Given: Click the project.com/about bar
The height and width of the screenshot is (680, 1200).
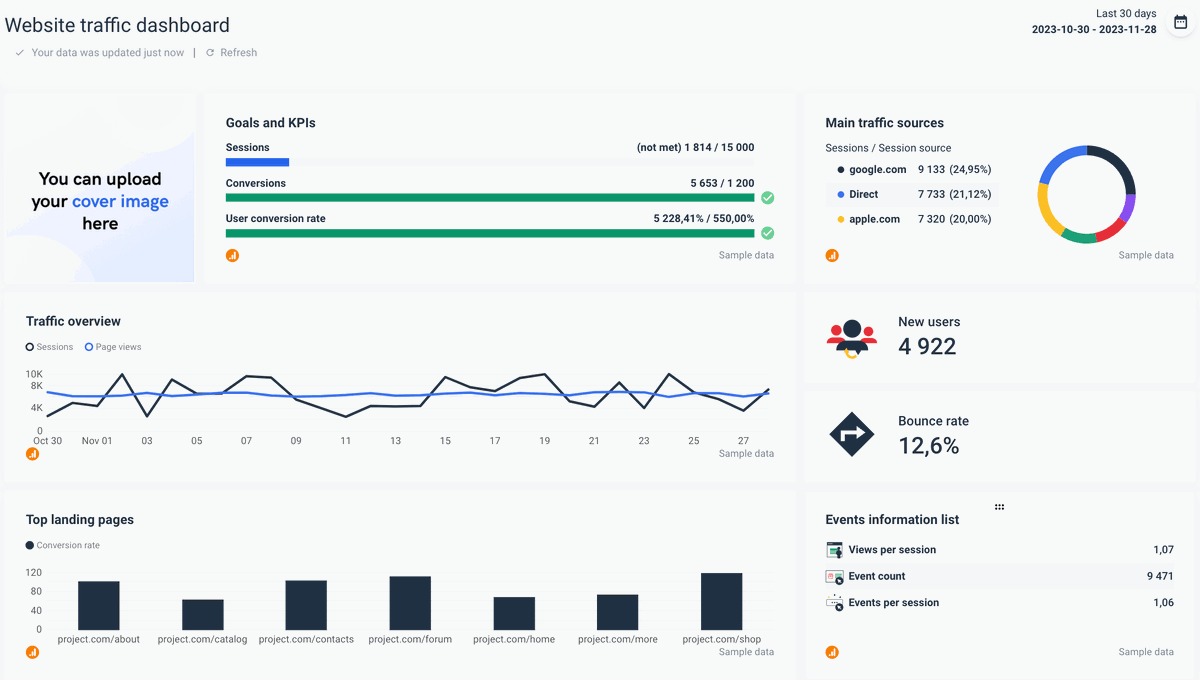Looking at the screenshot, I should (99, 605).
